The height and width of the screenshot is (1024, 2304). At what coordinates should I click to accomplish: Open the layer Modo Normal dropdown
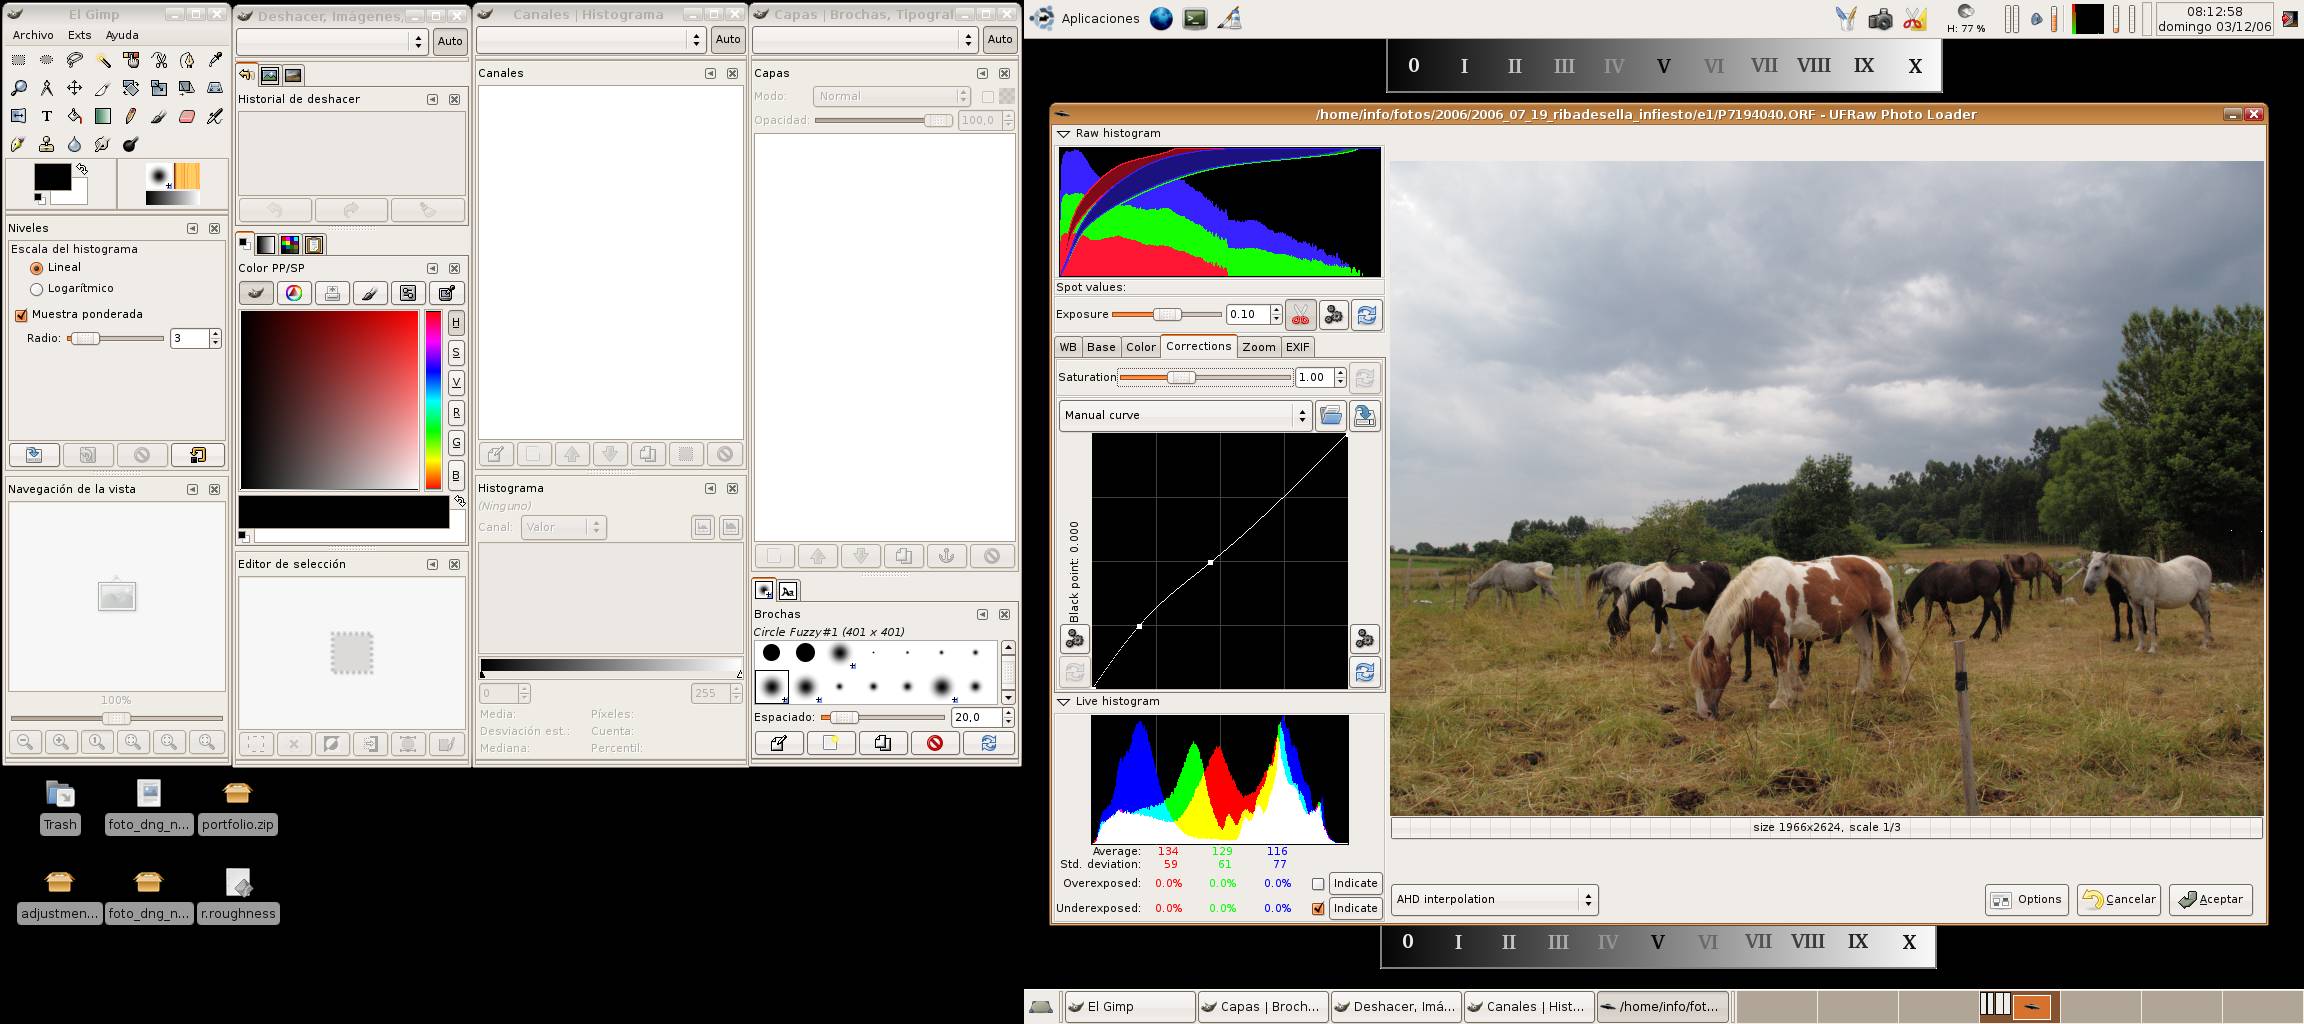[890, 96]
